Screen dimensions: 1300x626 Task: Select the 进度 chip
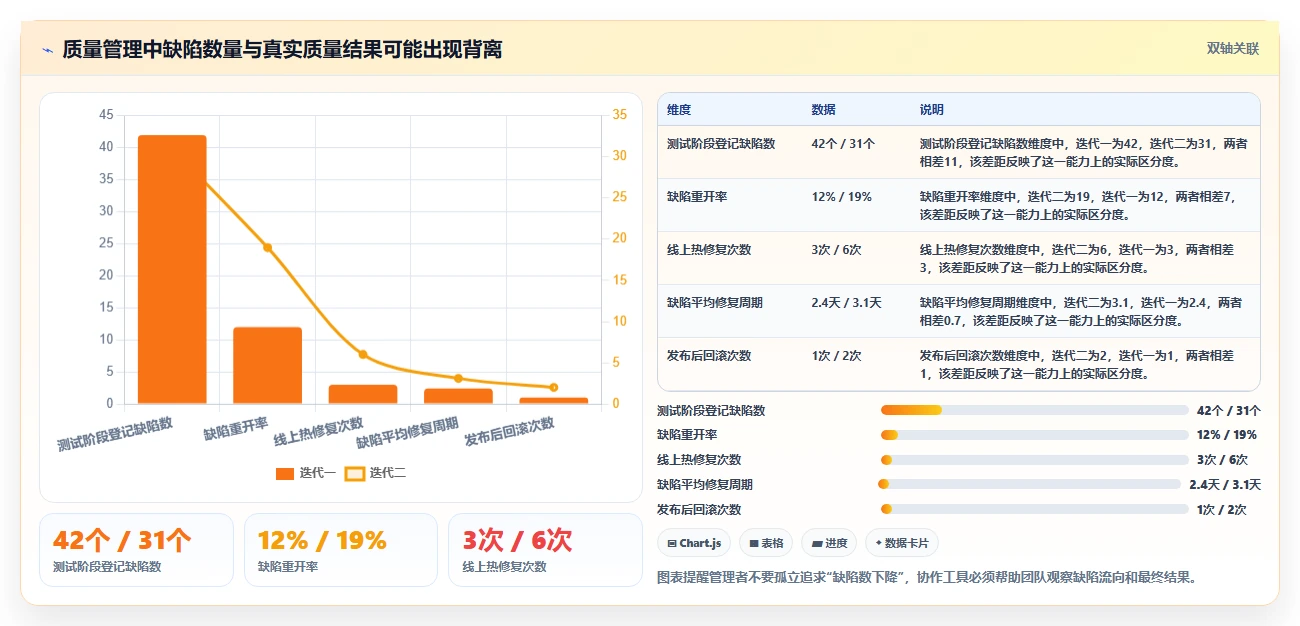tap(830, 543)
